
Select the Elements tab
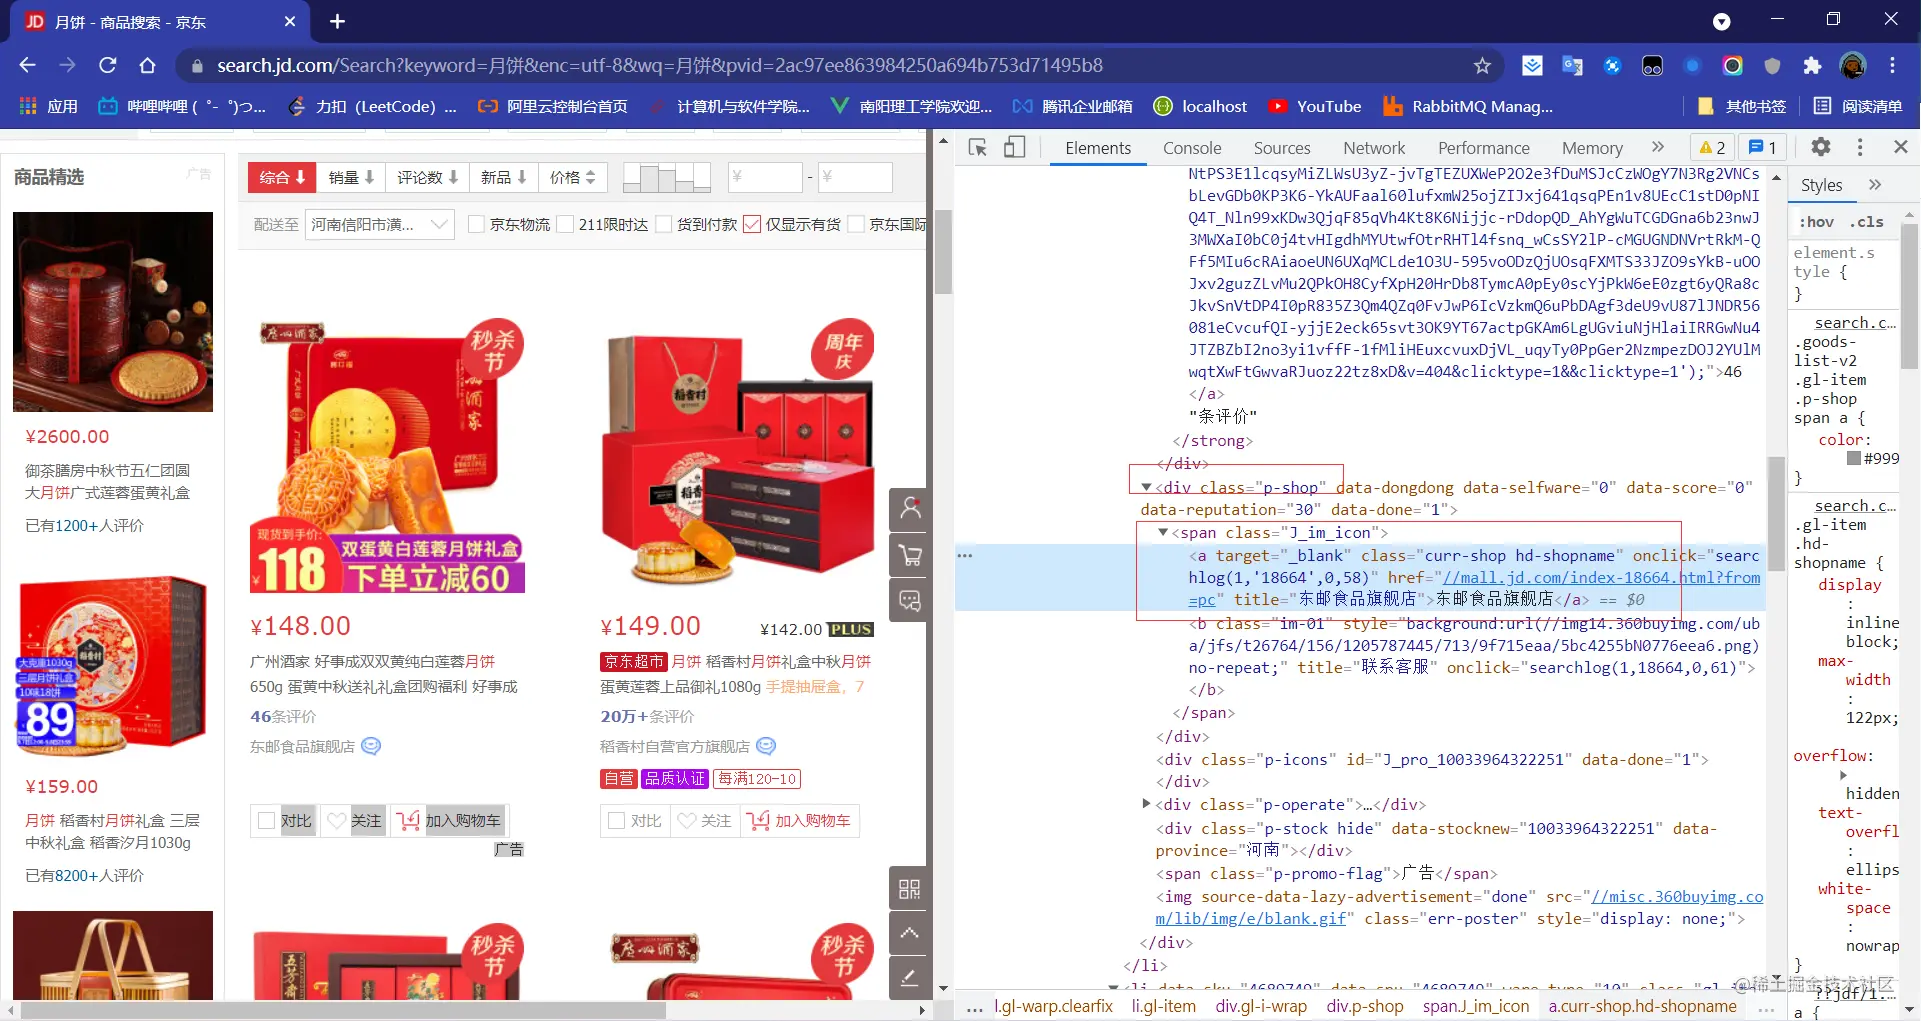pyautogui.click(x=1098, y=148)
